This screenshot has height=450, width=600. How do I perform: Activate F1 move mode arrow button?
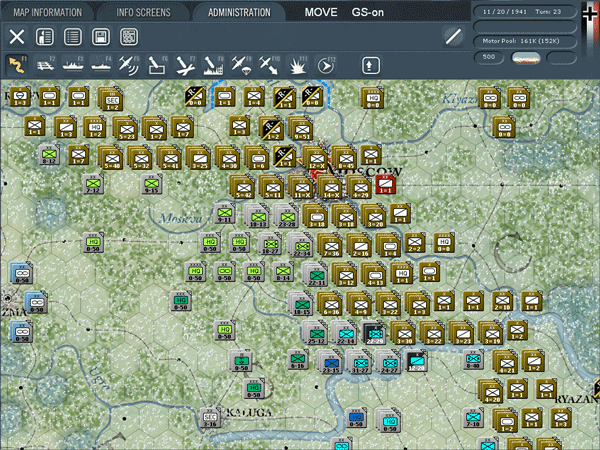tap(17, 65)
